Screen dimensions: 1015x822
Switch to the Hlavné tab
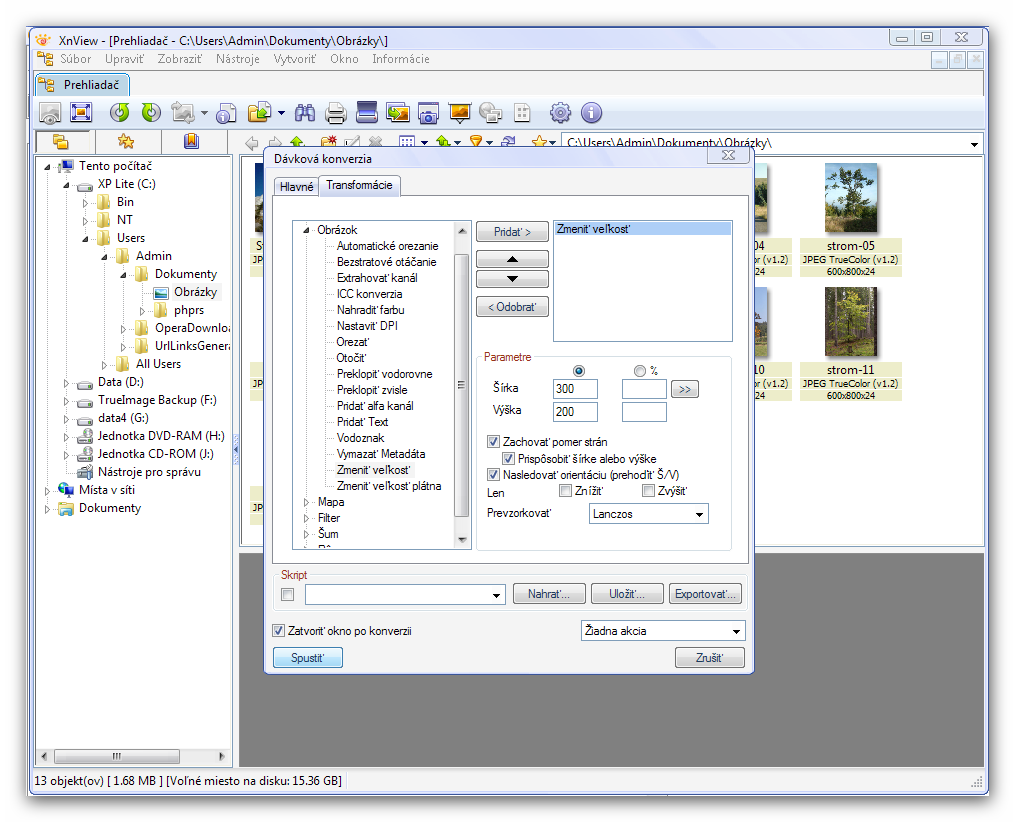[x=295, y=186]
